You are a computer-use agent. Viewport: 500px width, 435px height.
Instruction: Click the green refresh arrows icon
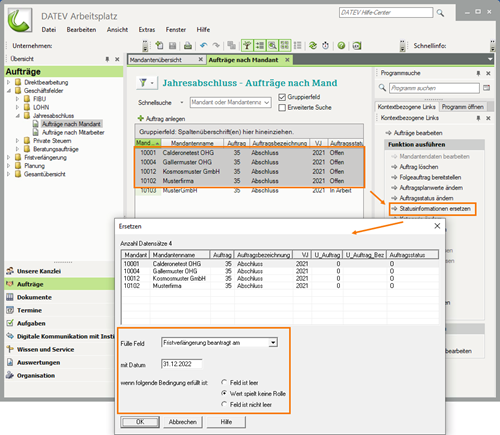point(313,45)
